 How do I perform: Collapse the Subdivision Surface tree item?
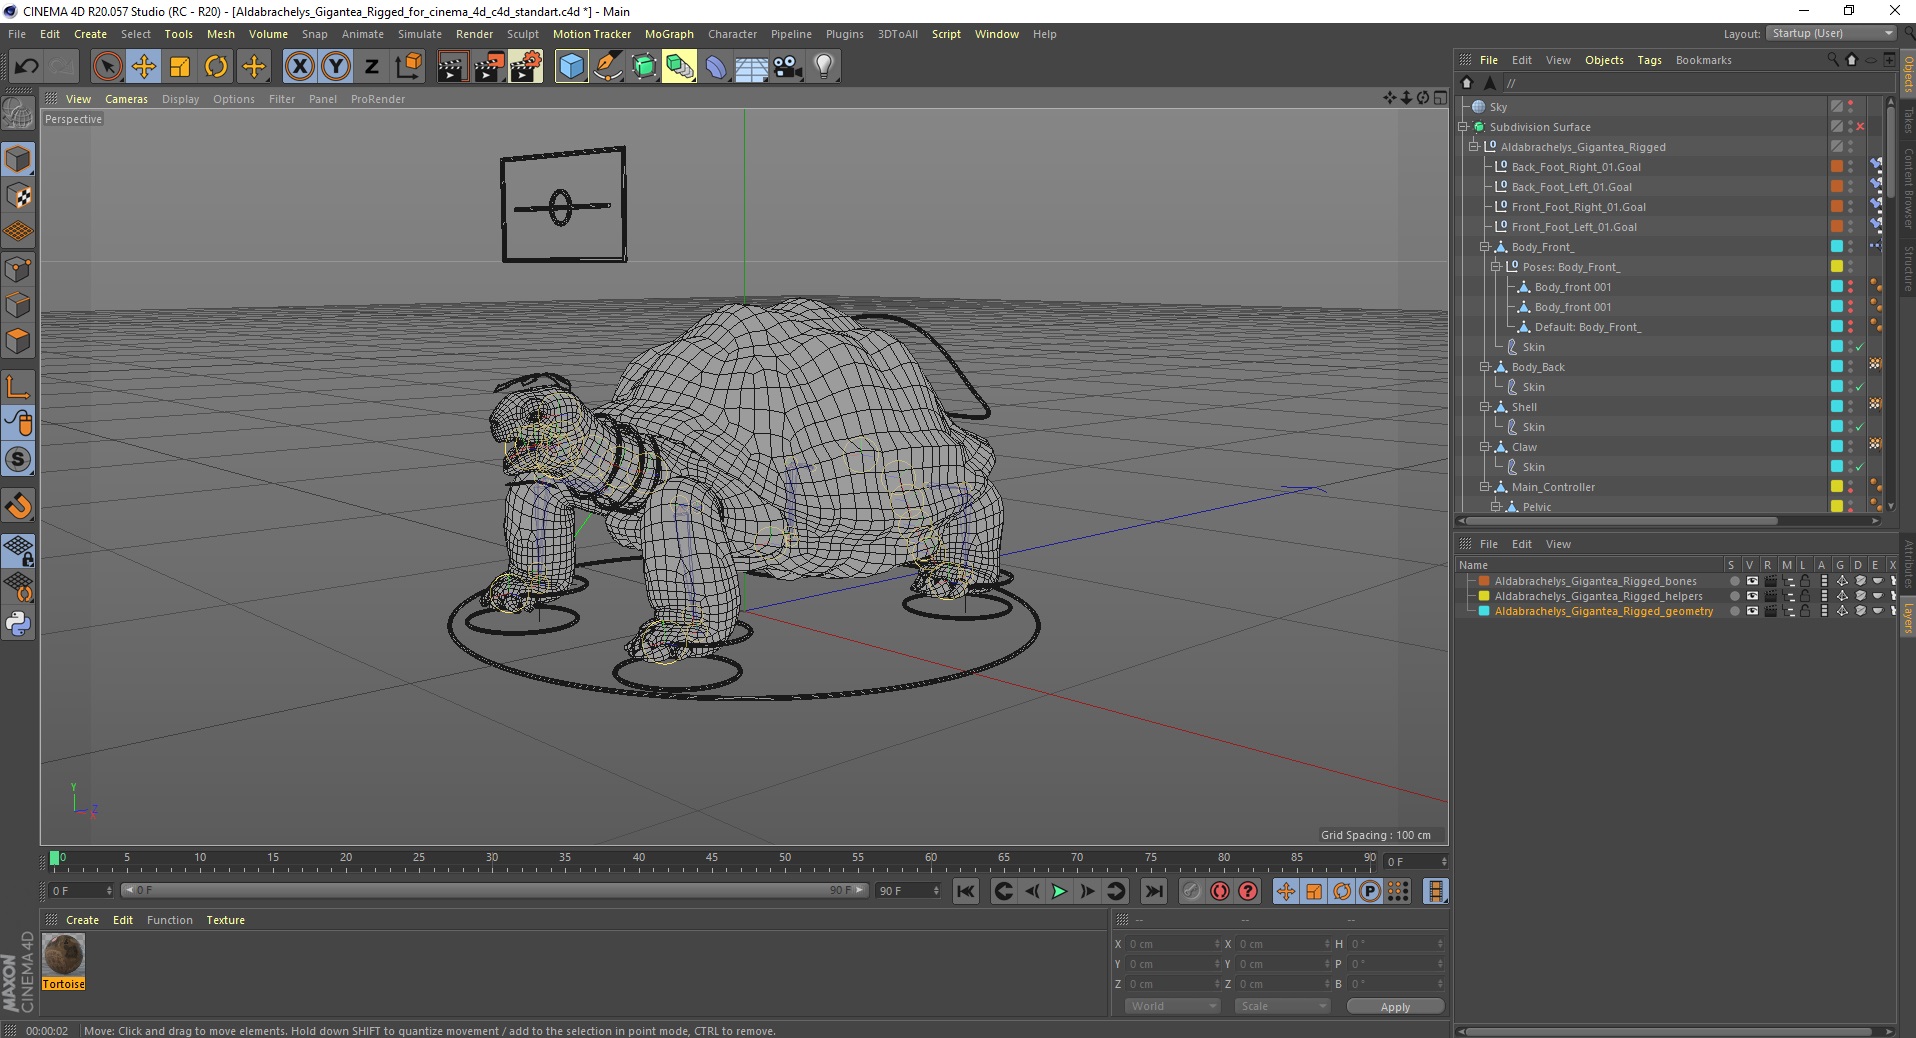tap(1463, 127)
